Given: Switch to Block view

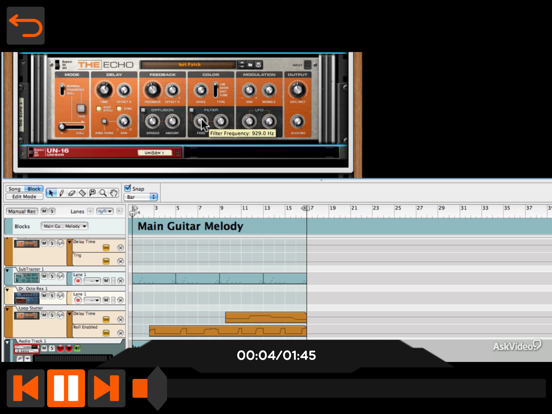Looking at the screenshot, I should point(34,189).
